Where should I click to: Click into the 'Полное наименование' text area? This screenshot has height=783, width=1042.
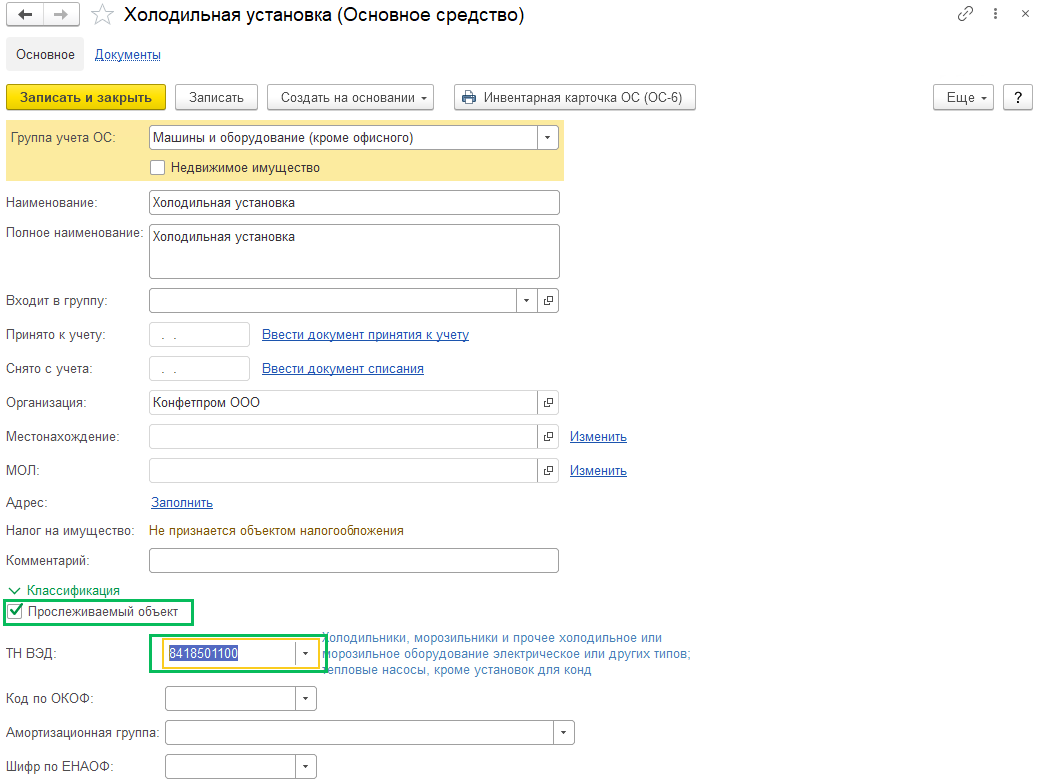point(354,251)
